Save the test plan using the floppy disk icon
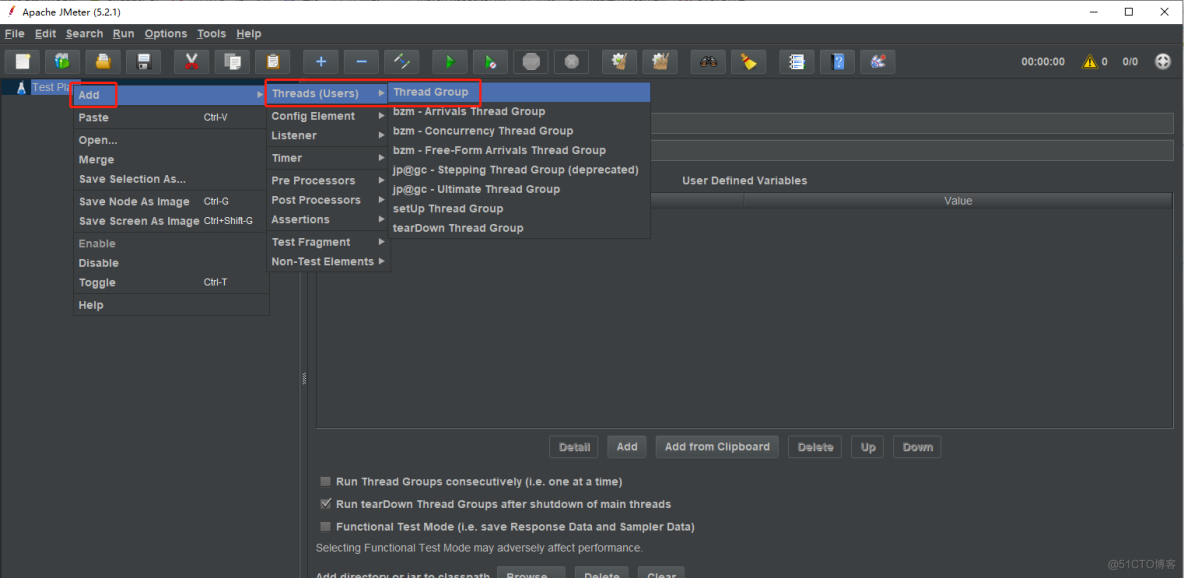This screenshot has width=1184, height=578. [144, 61]
